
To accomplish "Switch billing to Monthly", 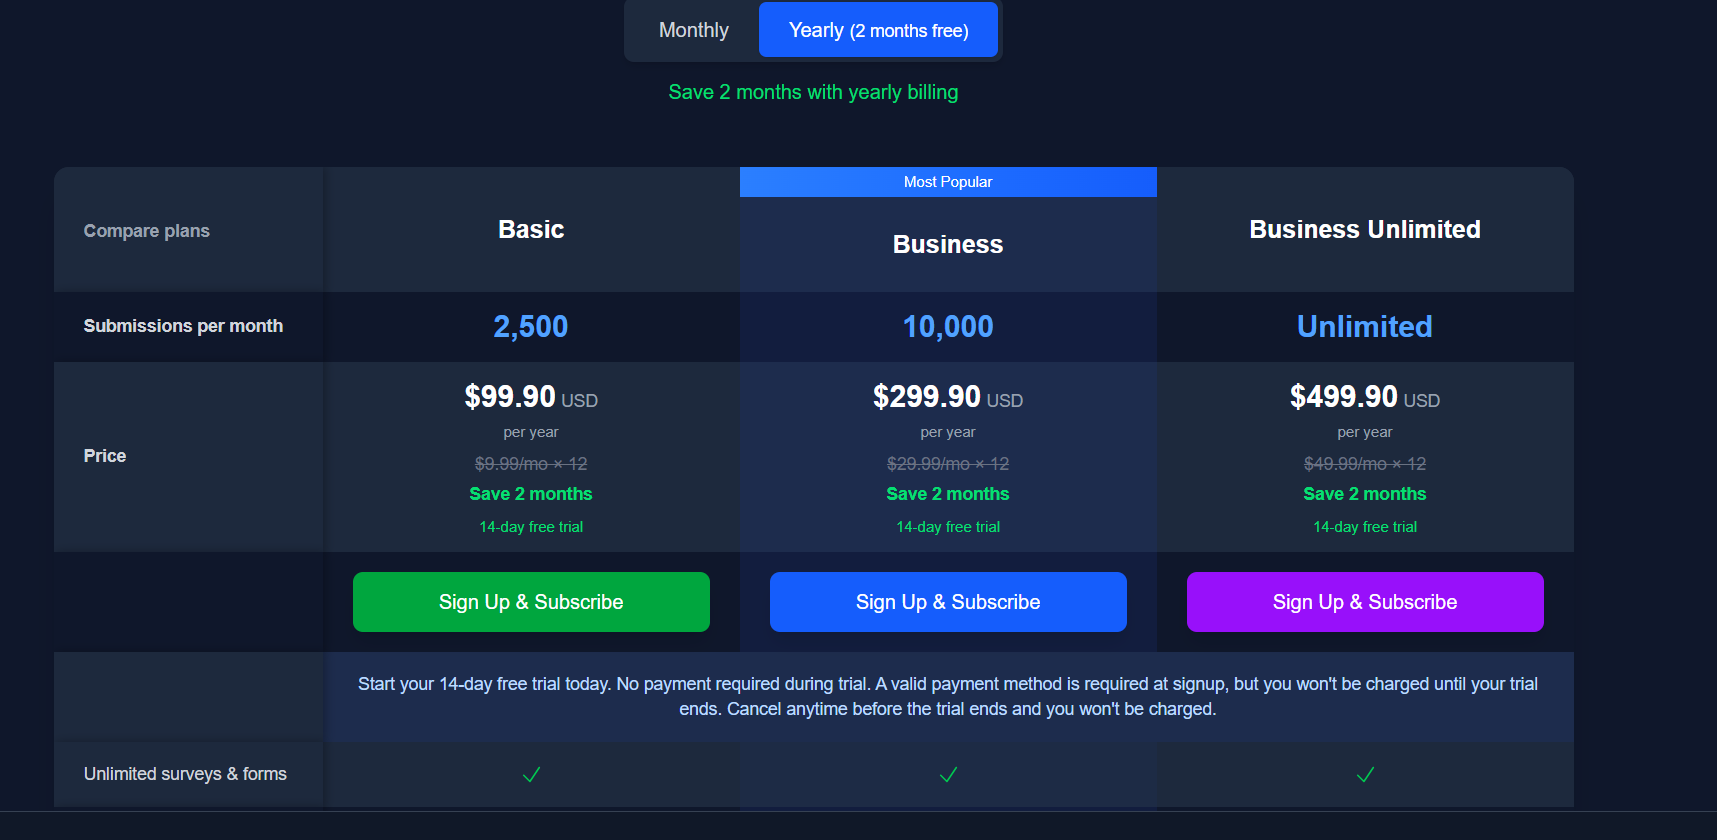I will (693, 30).
